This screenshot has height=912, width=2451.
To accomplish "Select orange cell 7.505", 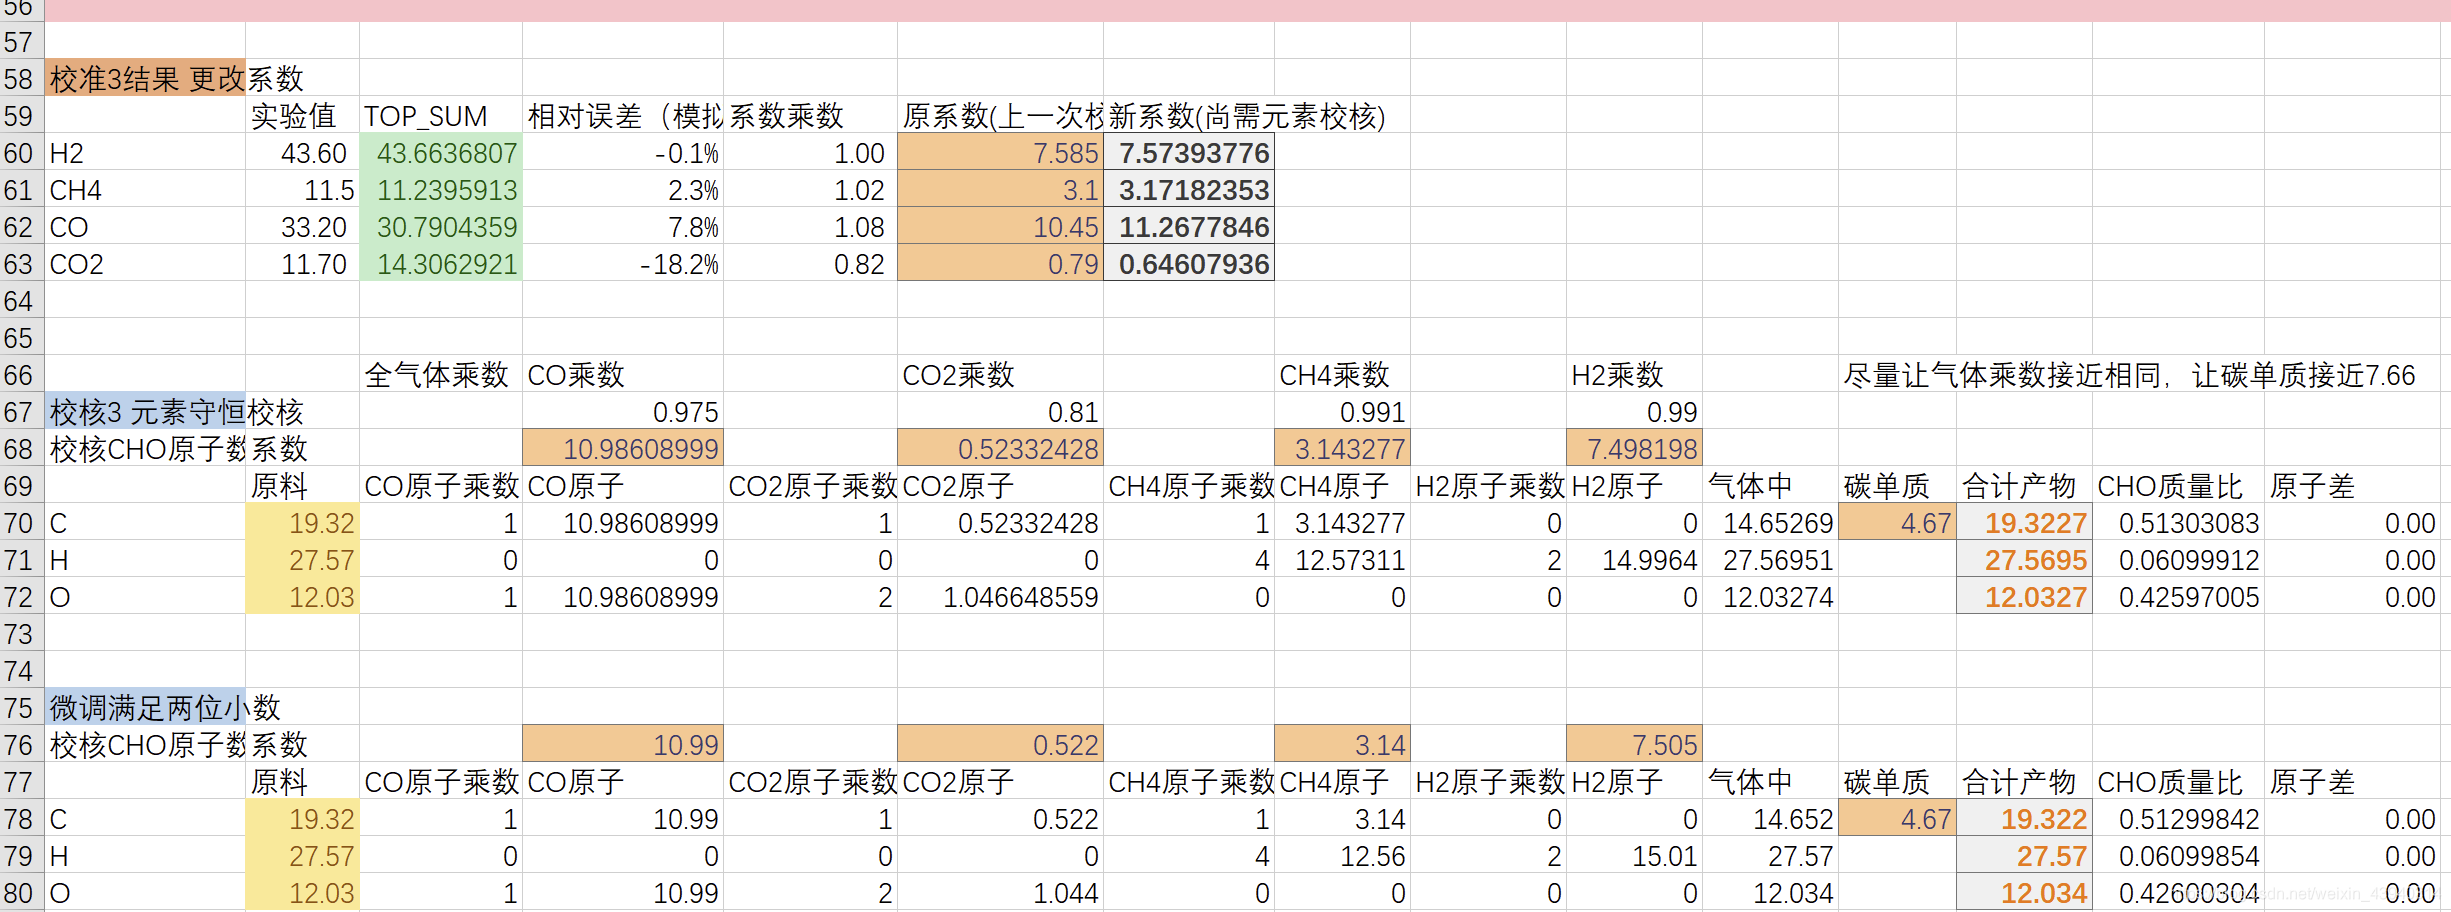I will (1634, 744).
